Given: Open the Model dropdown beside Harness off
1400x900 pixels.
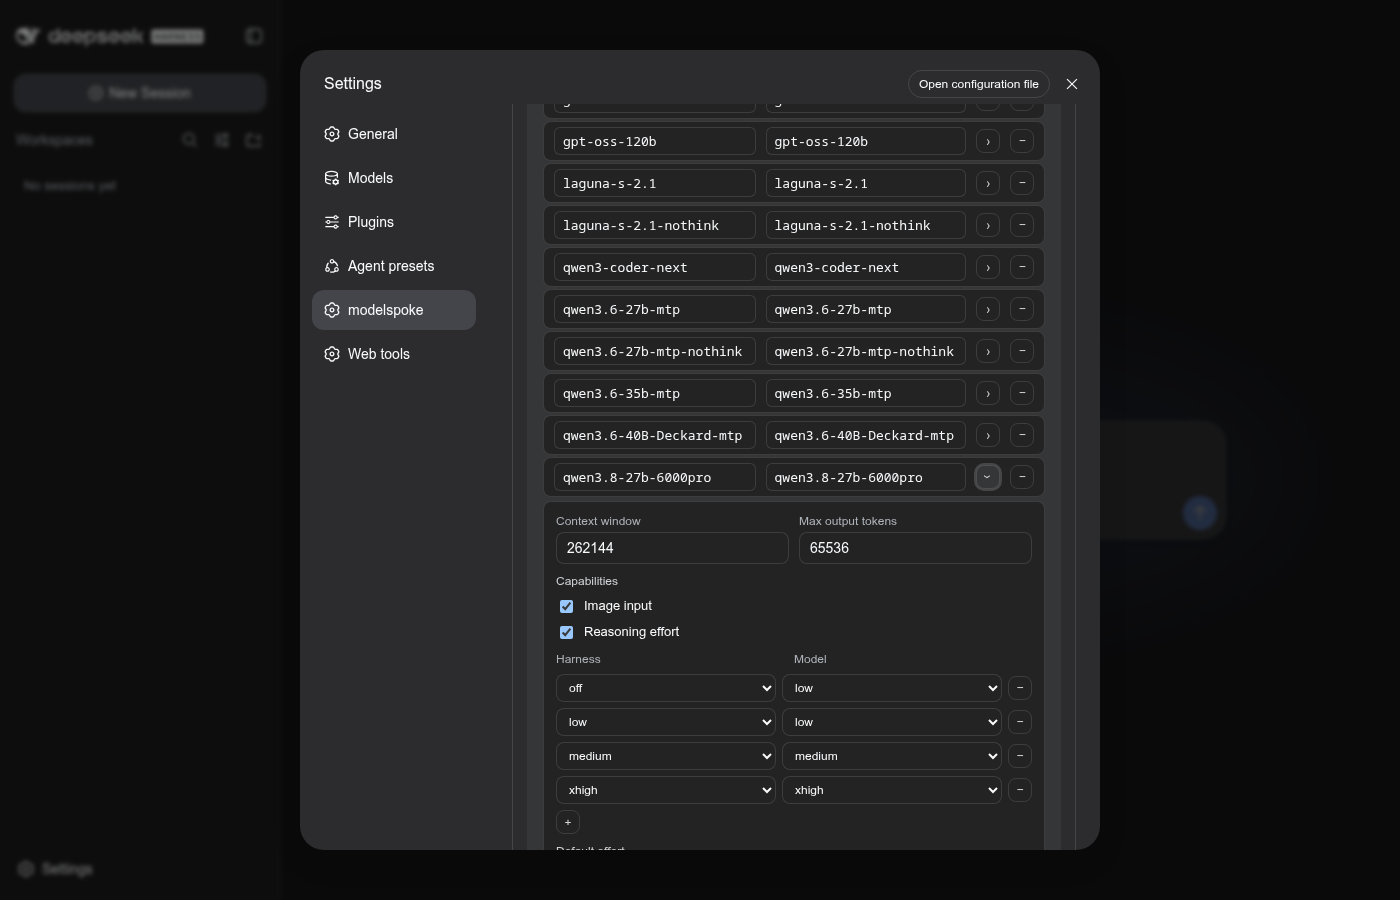Looking at the screenshot, I should tap(892, 688).
